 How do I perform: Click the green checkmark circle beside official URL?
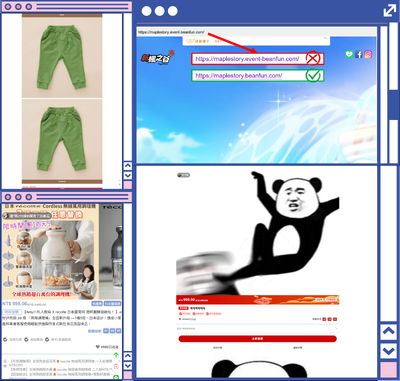[313, 75]
